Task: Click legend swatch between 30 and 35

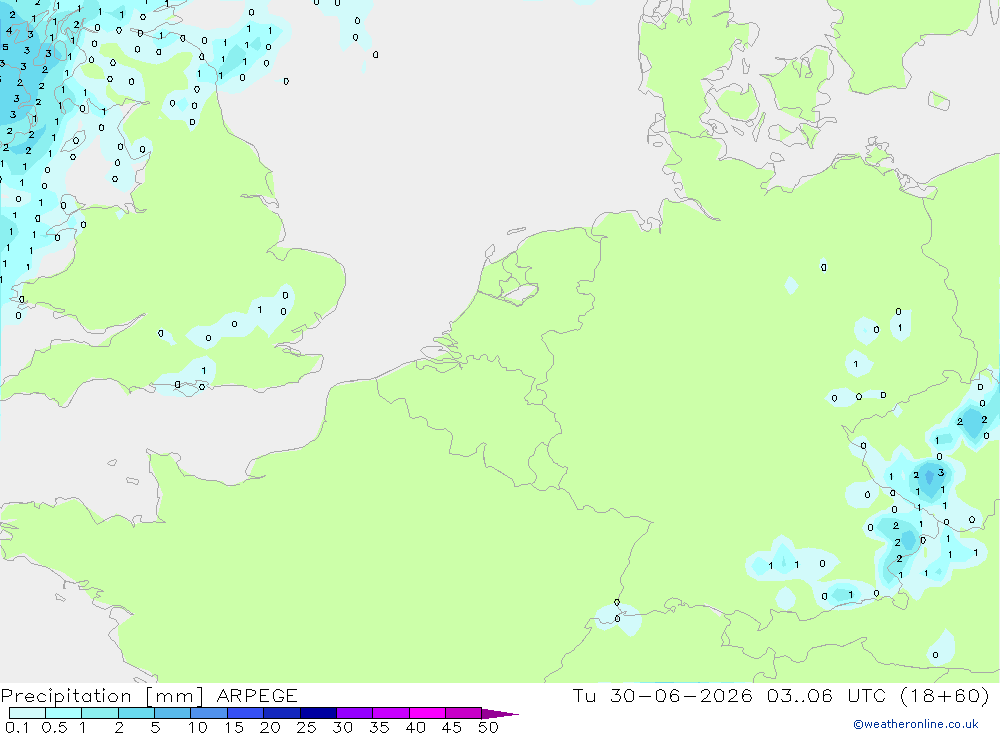Action: [x=355, y=713]
